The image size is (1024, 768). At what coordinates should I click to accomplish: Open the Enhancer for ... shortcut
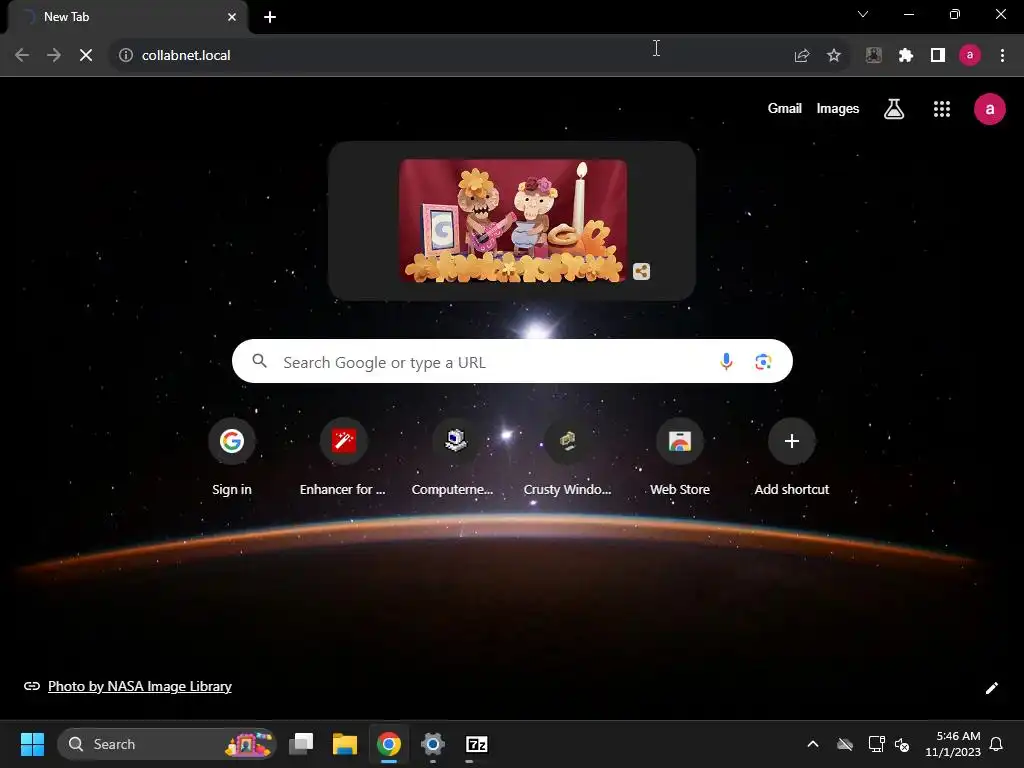pos(343,457)
